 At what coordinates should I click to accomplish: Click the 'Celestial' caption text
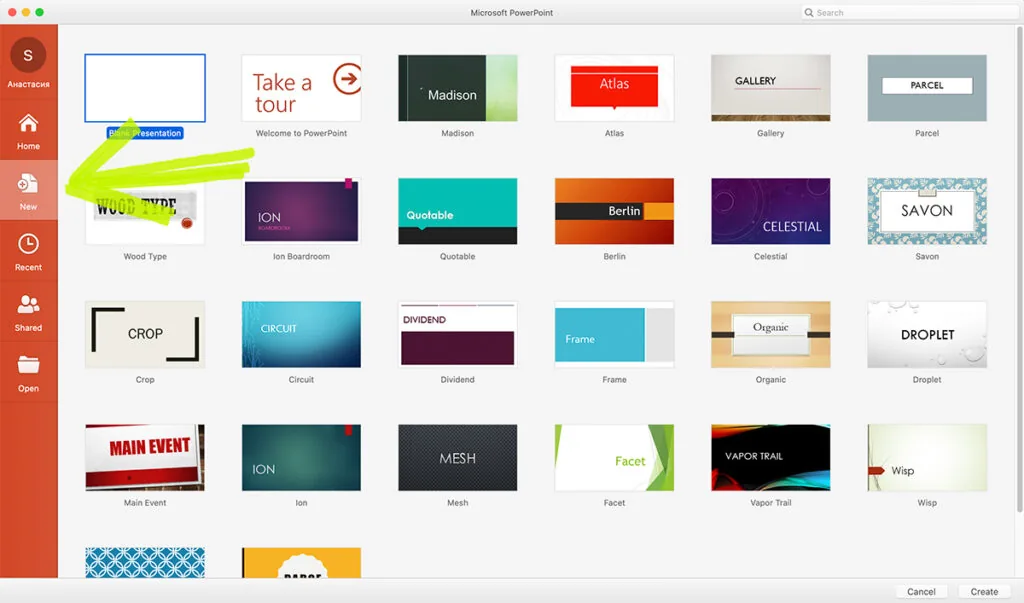point(771,256)
